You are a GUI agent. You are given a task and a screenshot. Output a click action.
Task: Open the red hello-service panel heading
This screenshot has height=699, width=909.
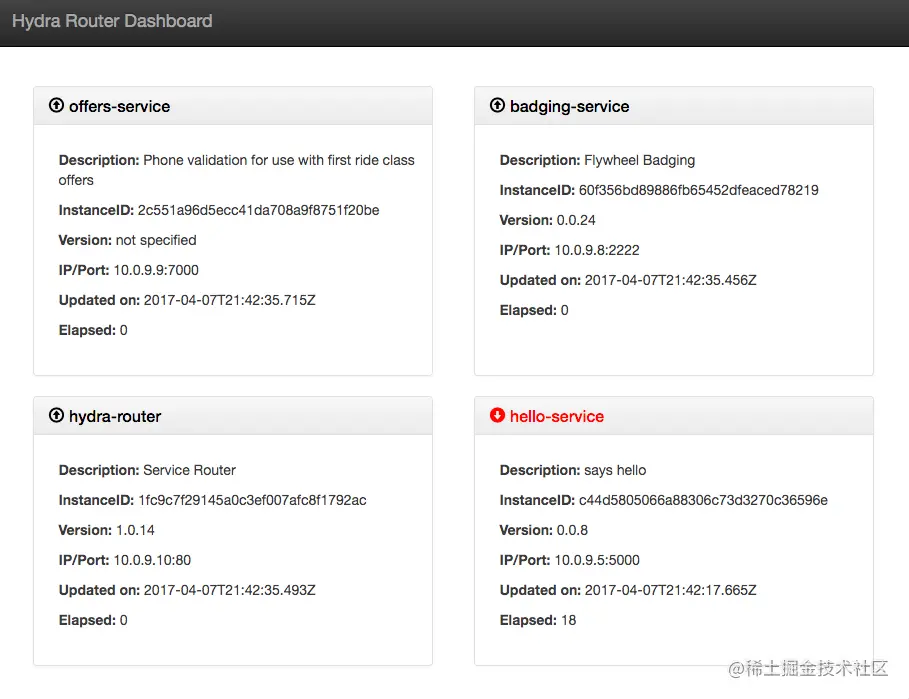point(557,416)
